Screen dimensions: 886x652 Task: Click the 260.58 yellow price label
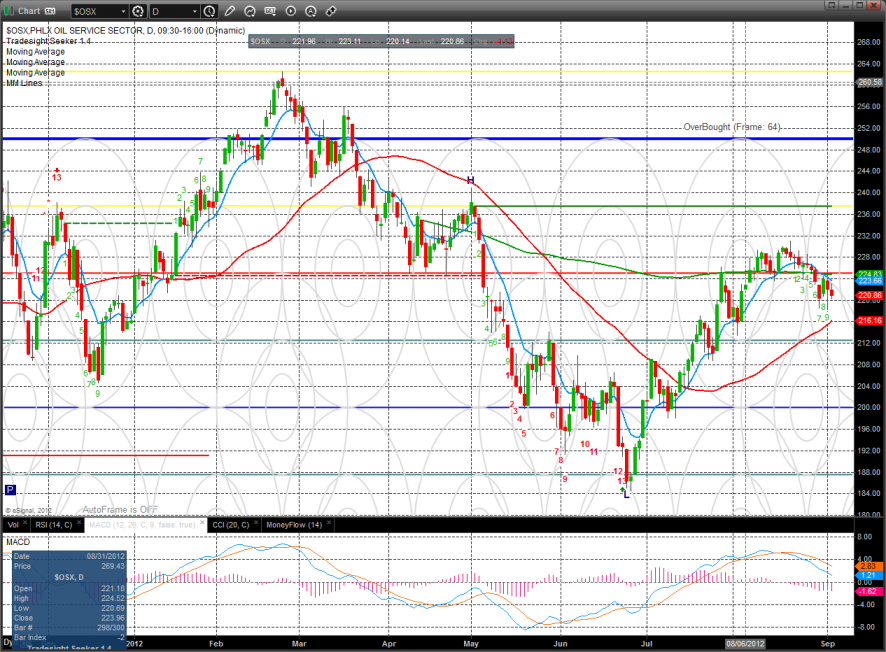pyautogui.click(x=869, y=82)
